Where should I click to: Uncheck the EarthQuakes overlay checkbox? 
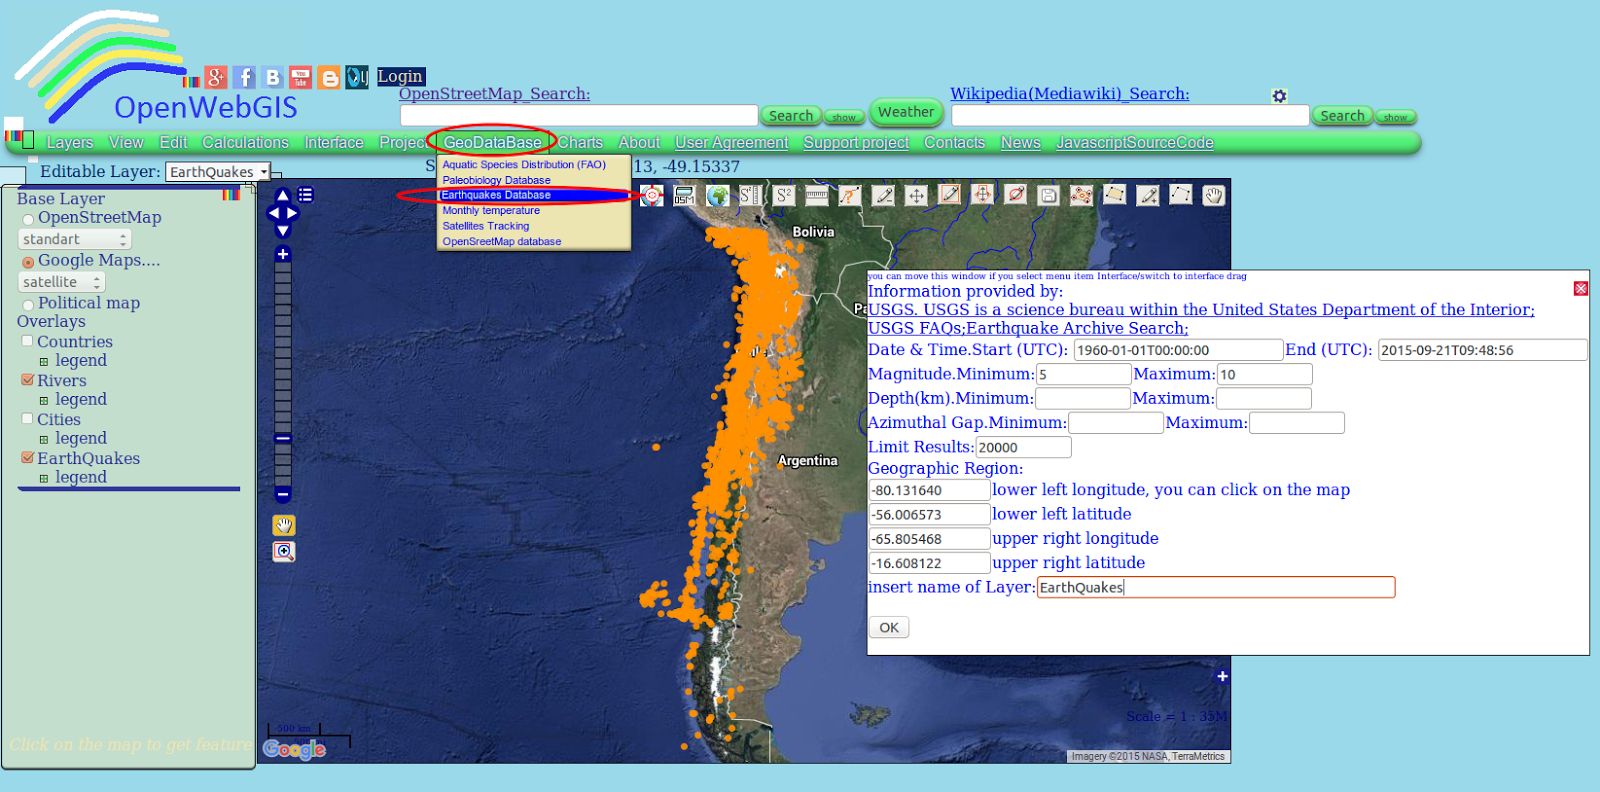pyautogui.click(x=28, y=458)
